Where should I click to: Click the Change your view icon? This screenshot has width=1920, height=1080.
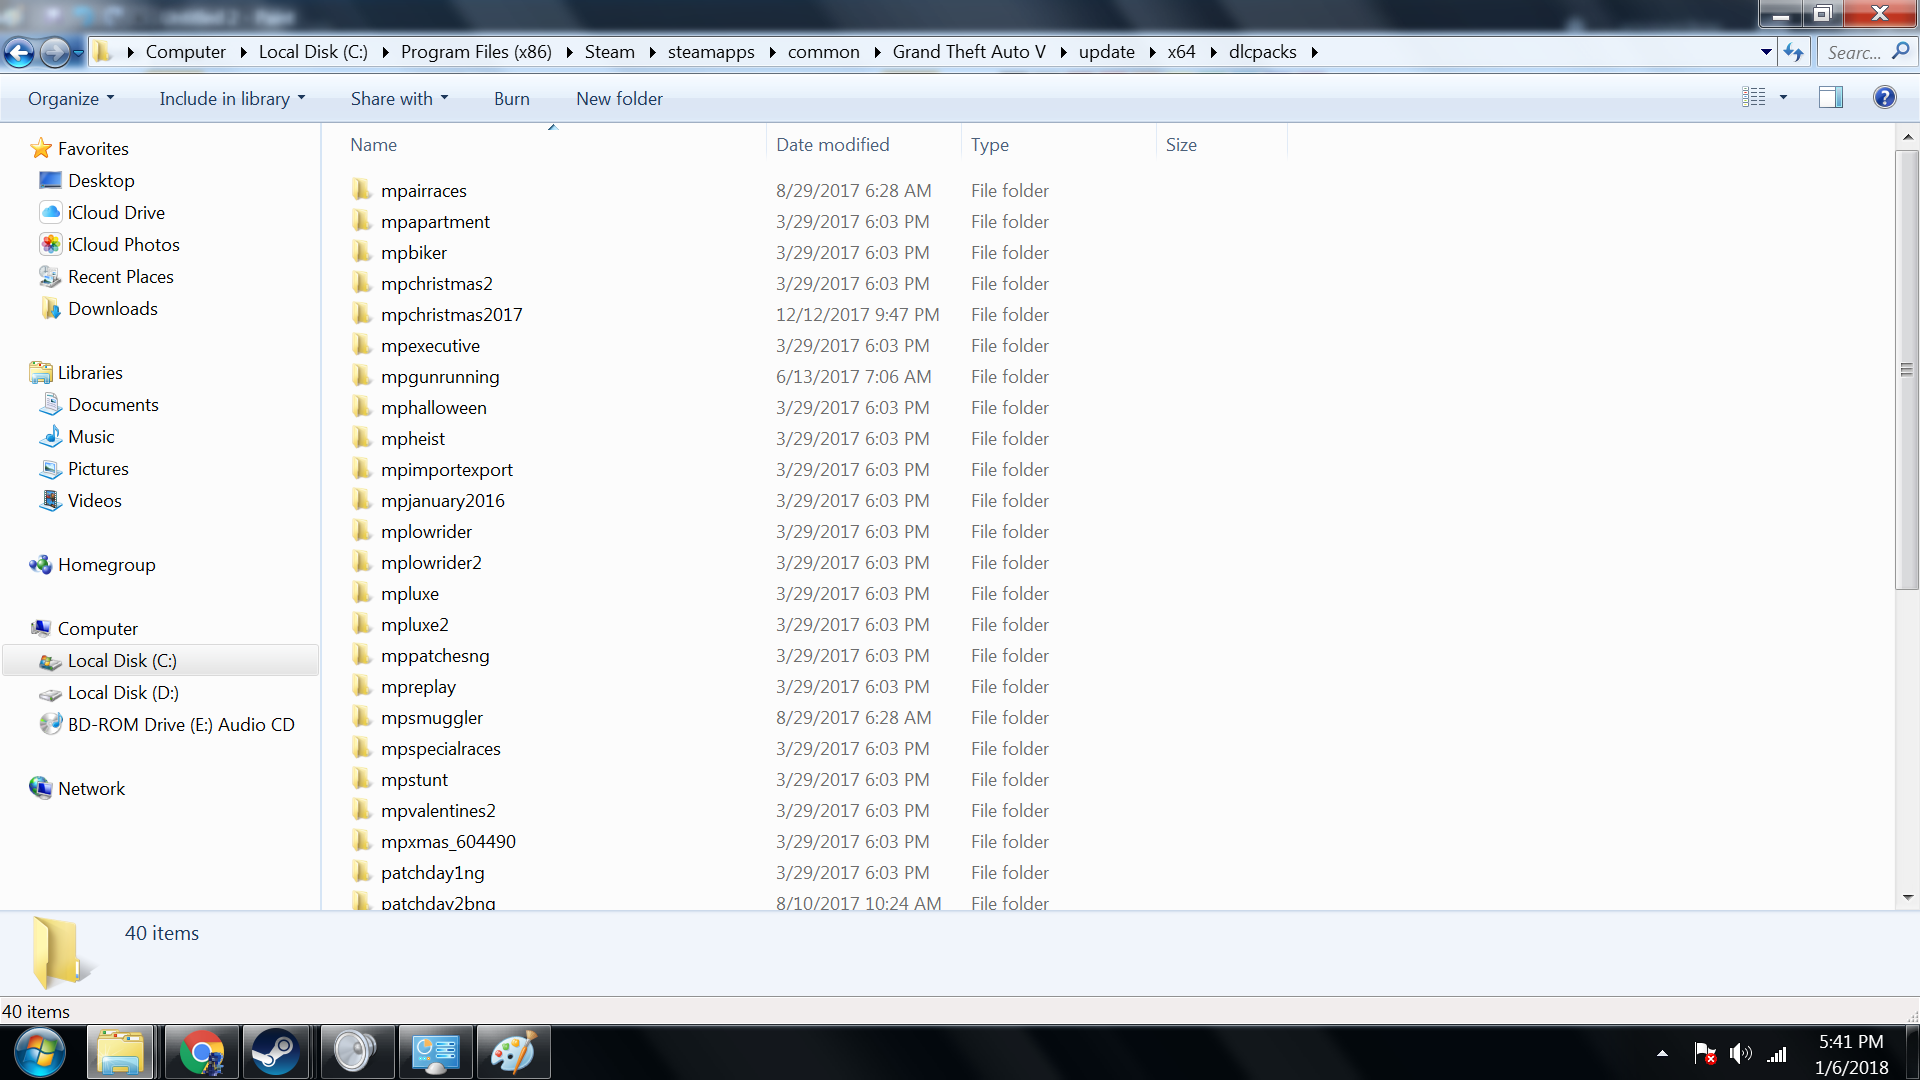pos(1754,97)
